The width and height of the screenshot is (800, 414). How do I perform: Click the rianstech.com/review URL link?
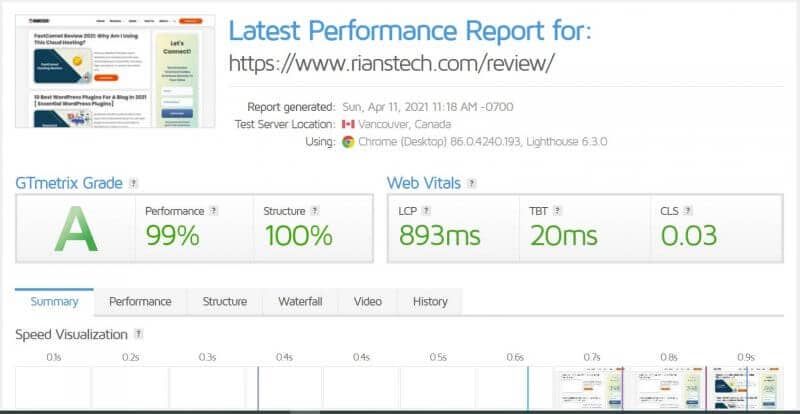pyautogui.click(x=391, y=63)
